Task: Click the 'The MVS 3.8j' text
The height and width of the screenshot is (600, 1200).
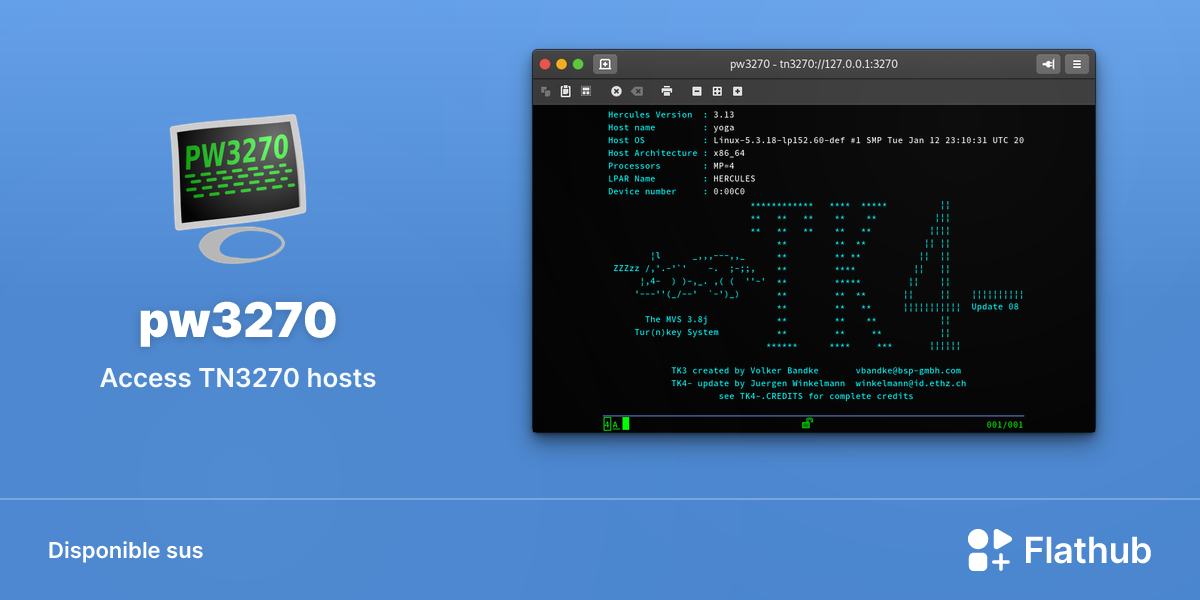Action: tap(676, 319)
